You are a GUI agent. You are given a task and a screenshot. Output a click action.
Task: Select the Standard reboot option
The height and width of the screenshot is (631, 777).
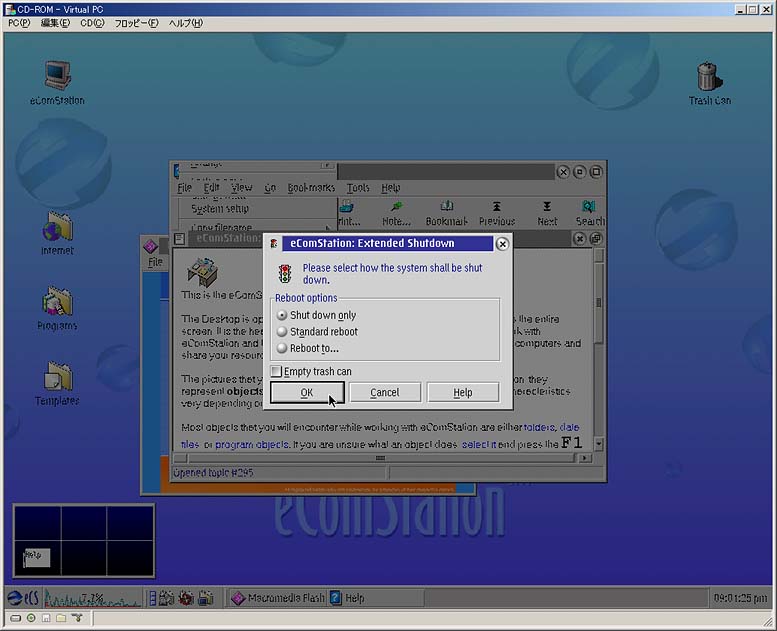click(x=317, y=332)
